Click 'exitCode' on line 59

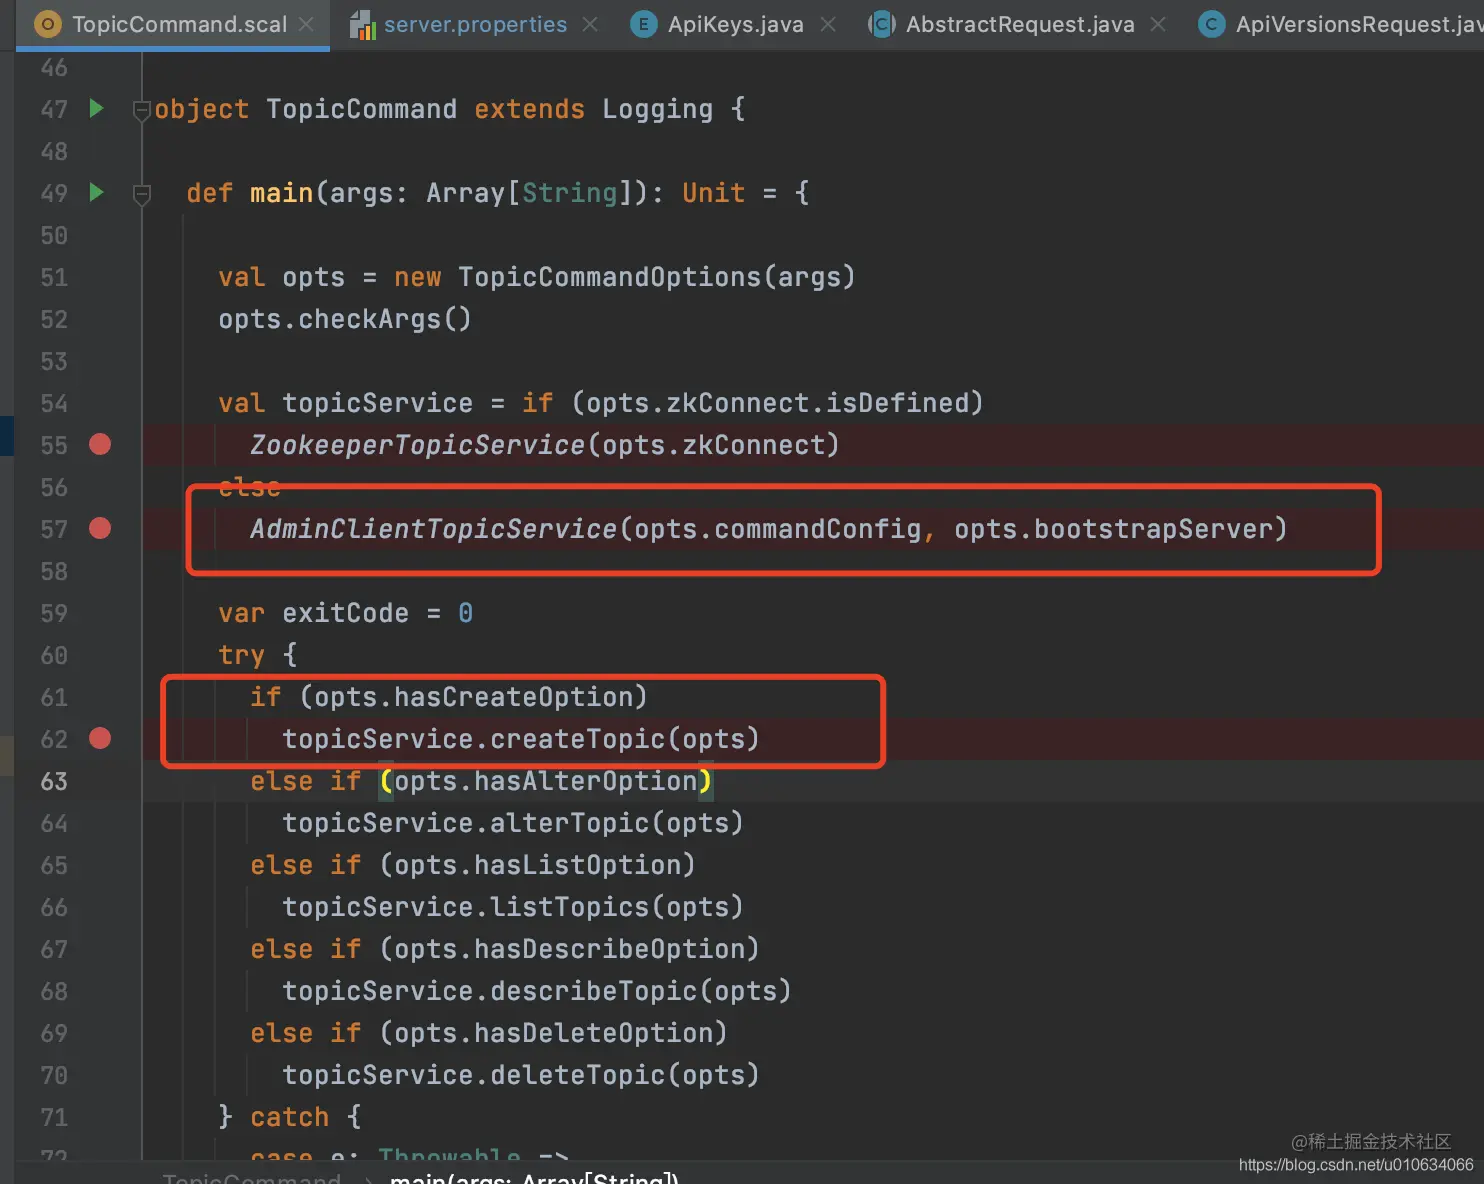click(345, 613)
